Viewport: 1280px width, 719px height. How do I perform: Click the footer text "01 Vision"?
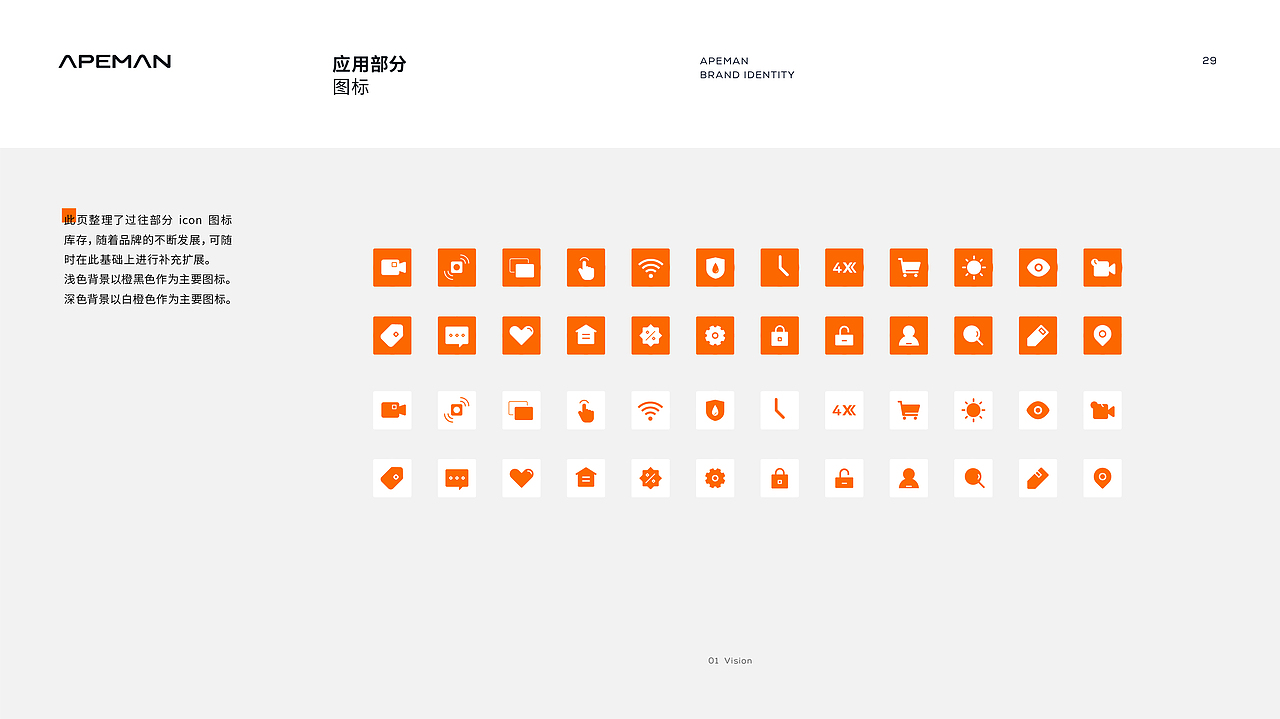click(x=730, y=661)
